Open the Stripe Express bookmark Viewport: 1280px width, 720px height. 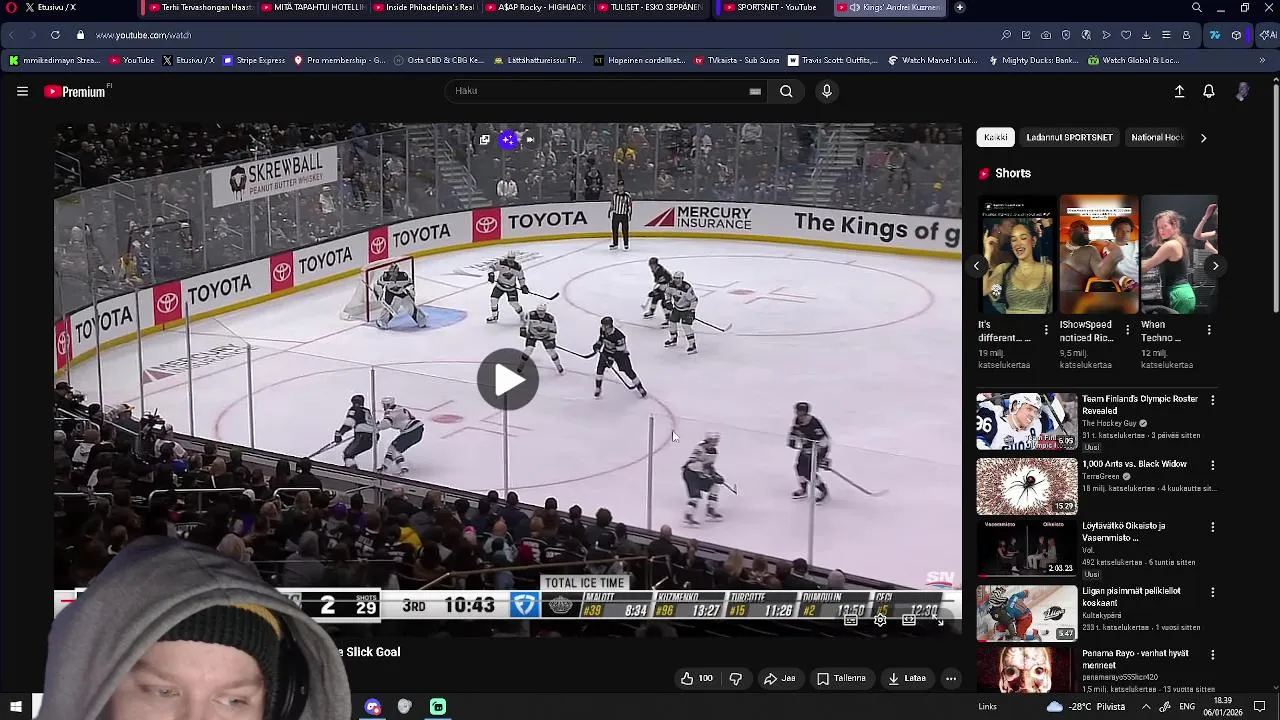tap(254, 60)
